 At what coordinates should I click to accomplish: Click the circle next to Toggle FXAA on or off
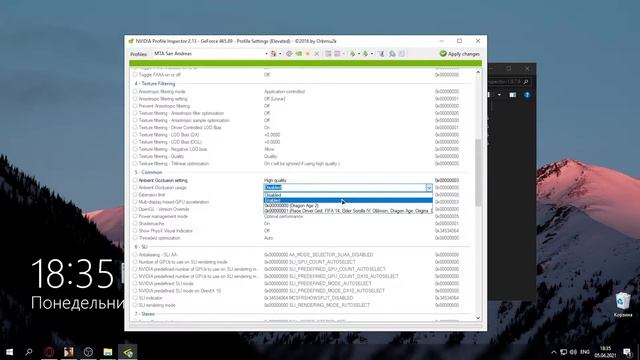pyautogui.click(x=135, y=75)
